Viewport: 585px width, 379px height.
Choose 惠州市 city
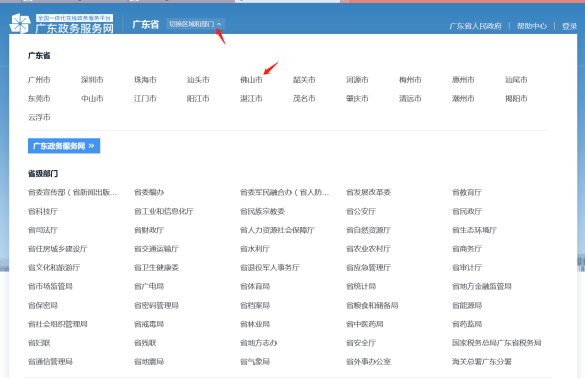pyautogui.click(x=463, y=80)
